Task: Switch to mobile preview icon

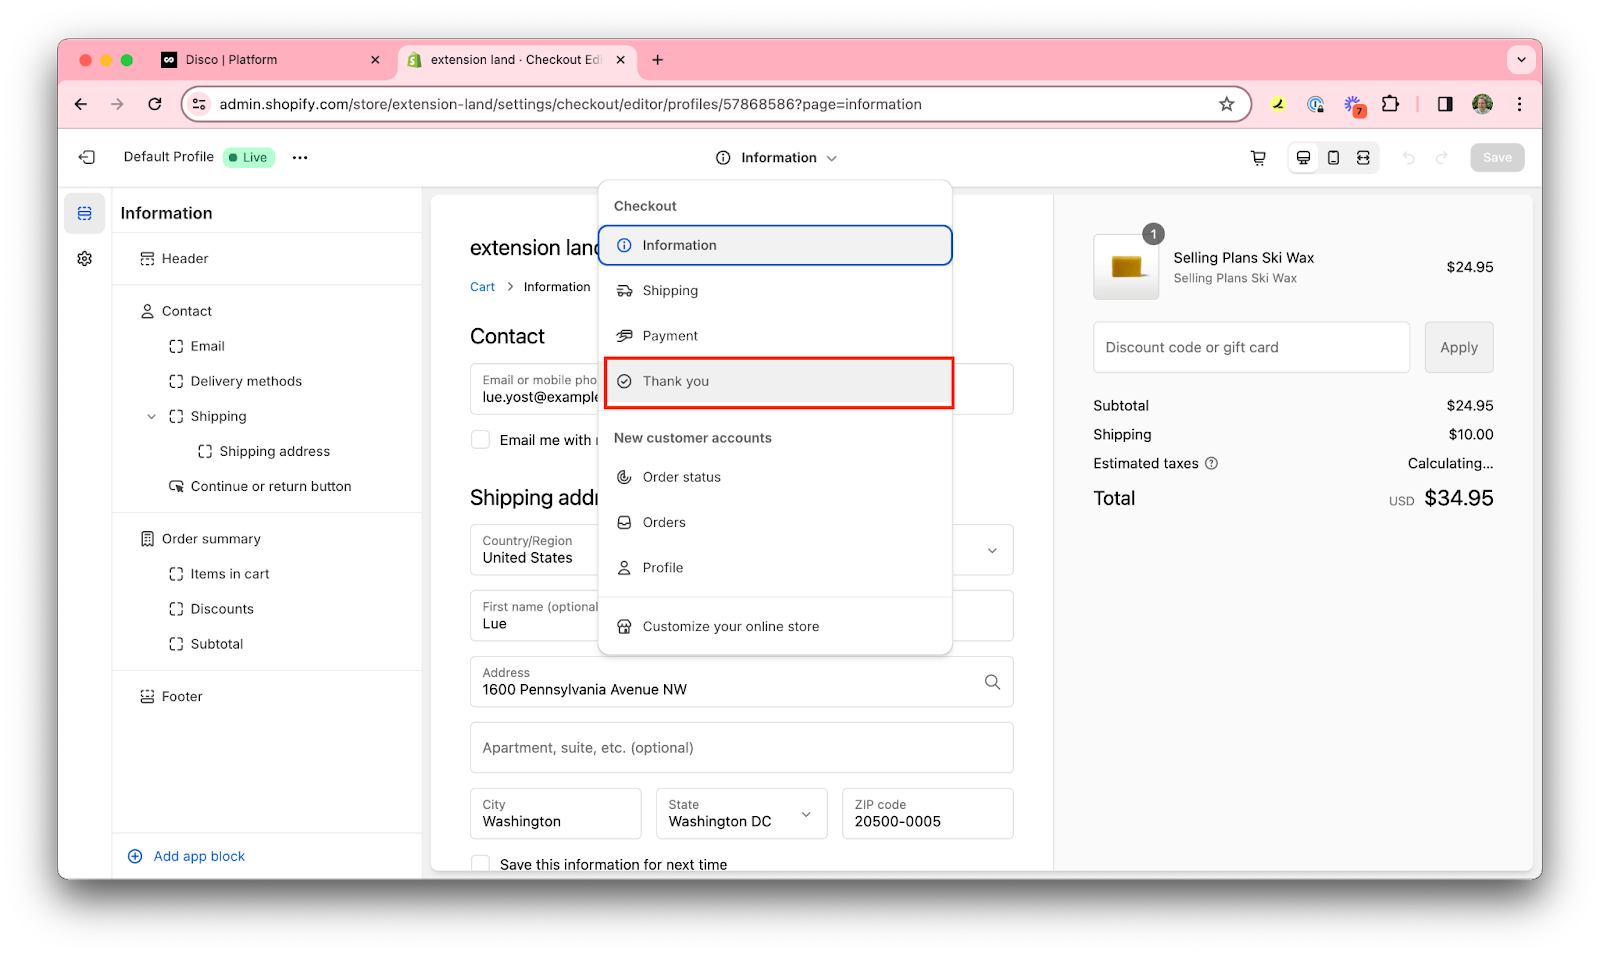Action: coord(1333,158)
